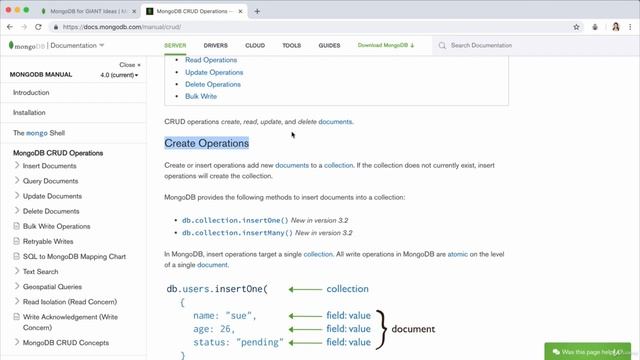Open Delete Operations link
Screen dimensions: 640x360
tap(213, 84)
